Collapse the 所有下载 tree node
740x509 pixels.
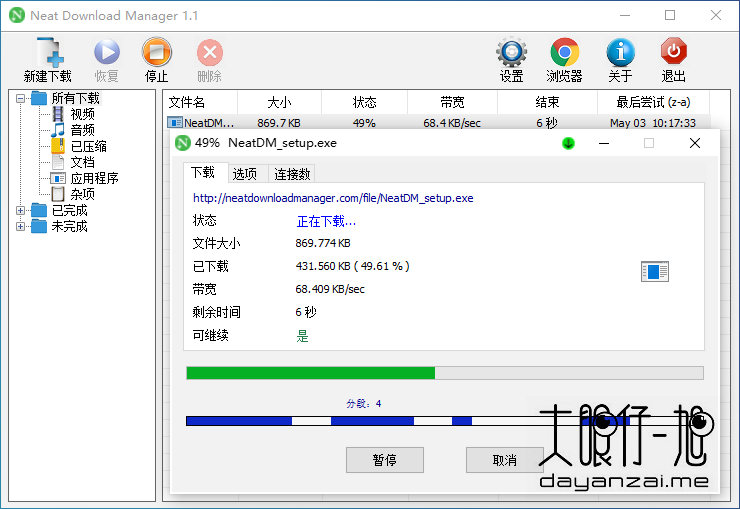coord(20,98)
